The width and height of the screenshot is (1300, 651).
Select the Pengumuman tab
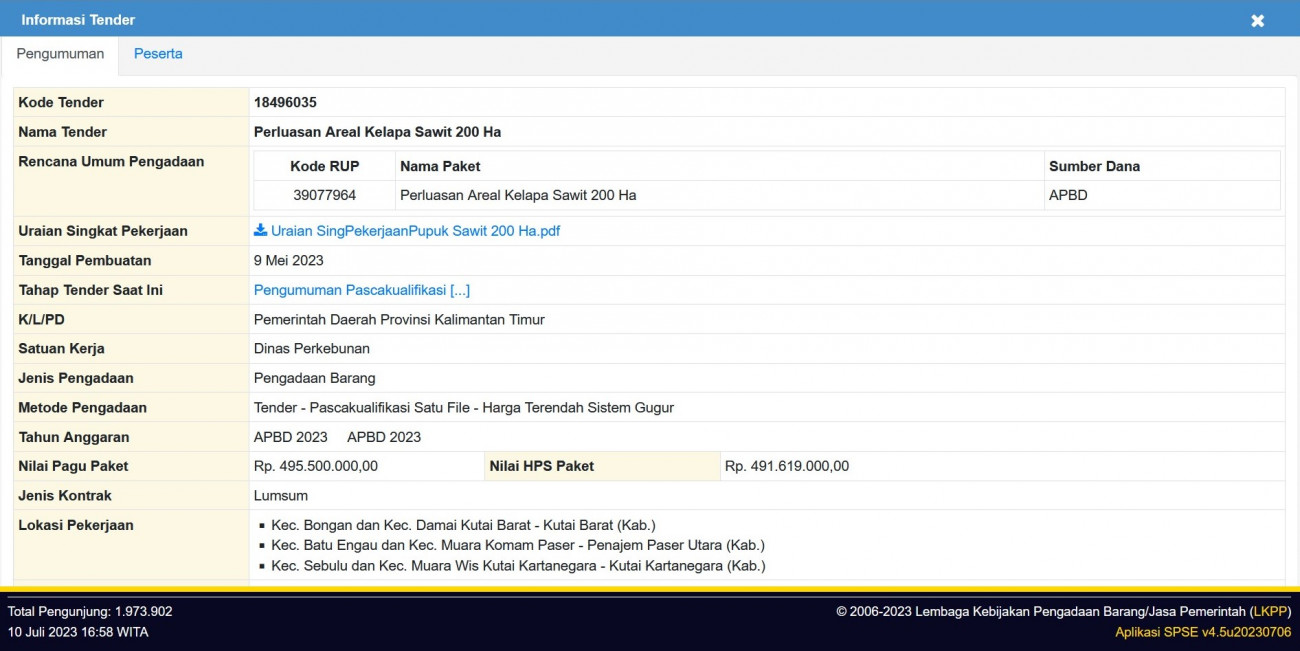[60, 54]
